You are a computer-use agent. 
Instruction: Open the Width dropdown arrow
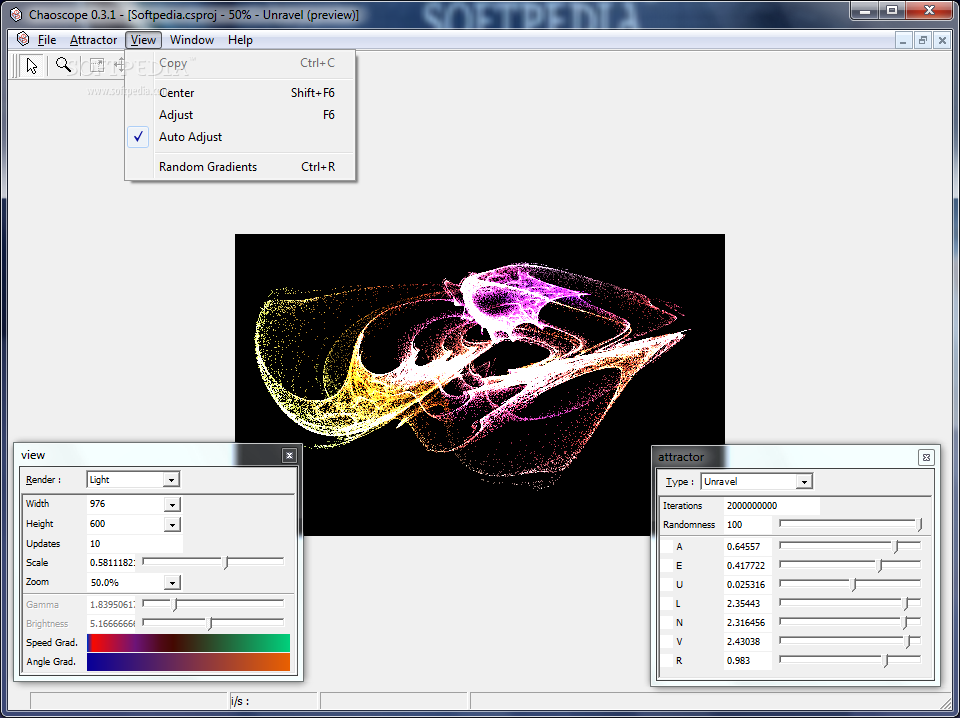pyautogui.click(x=172, y=504)
